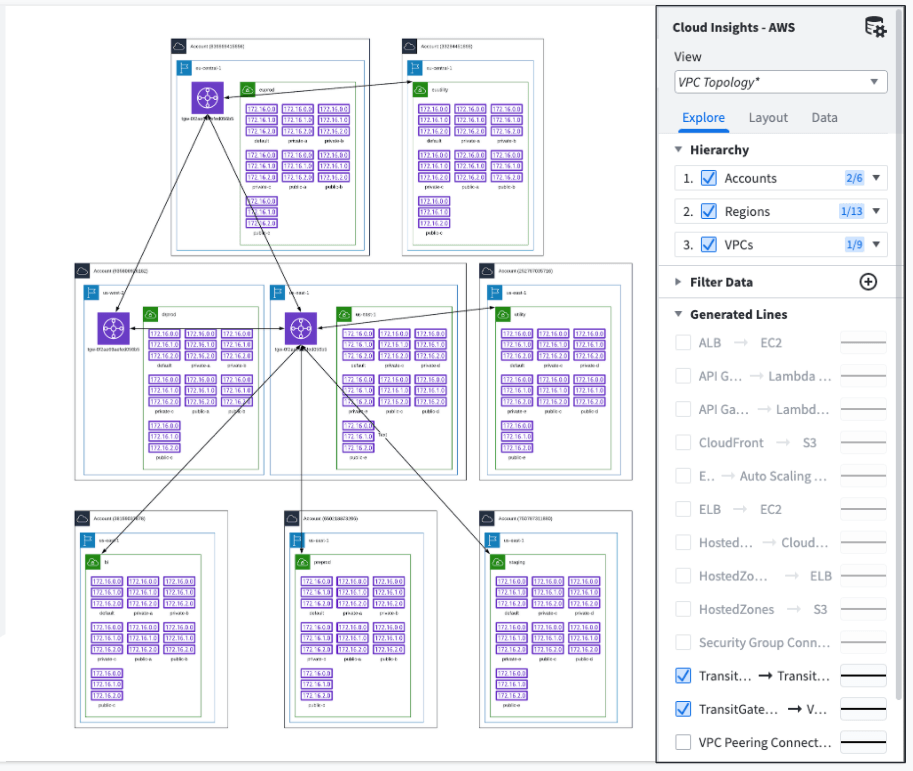Click the Accounts 2/6 count badge

854,178
